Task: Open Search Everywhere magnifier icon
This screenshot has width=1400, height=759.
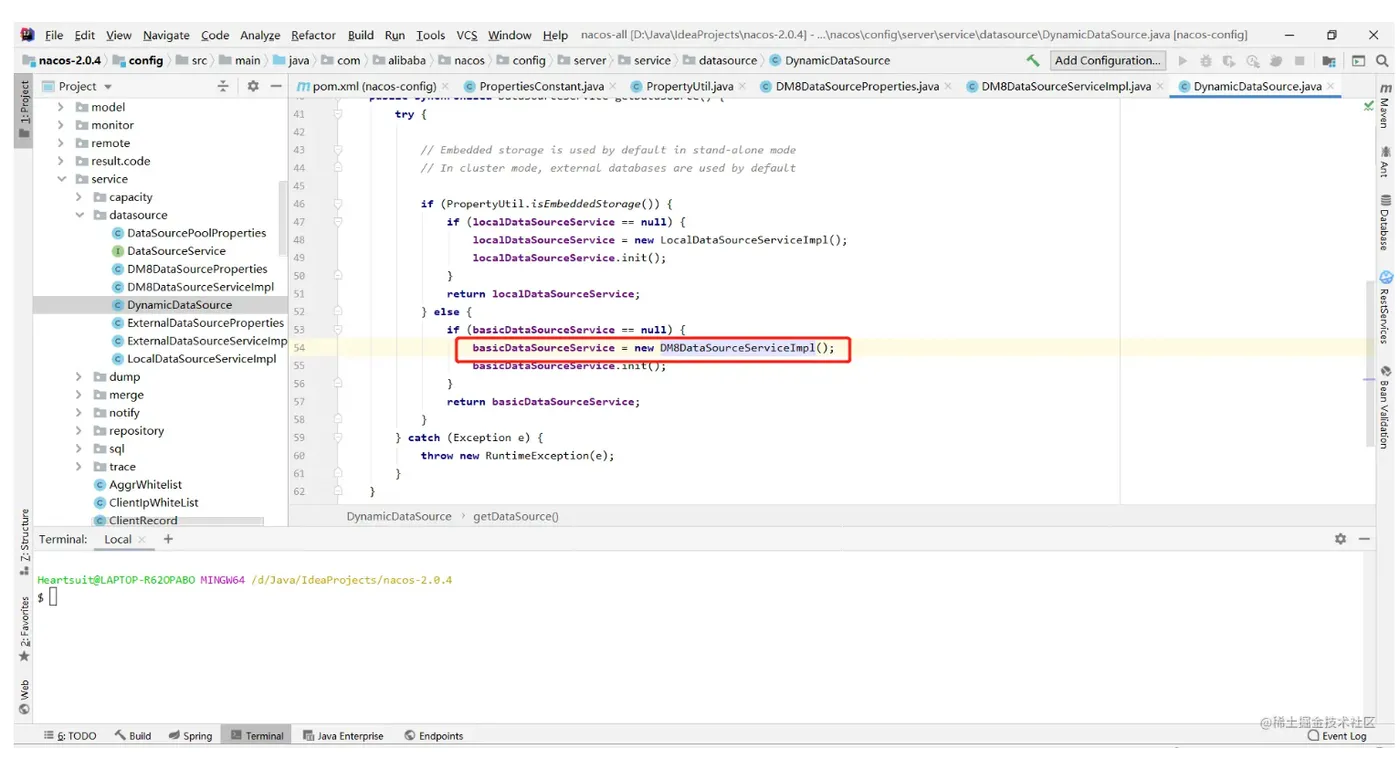Action: (1382, 61)
